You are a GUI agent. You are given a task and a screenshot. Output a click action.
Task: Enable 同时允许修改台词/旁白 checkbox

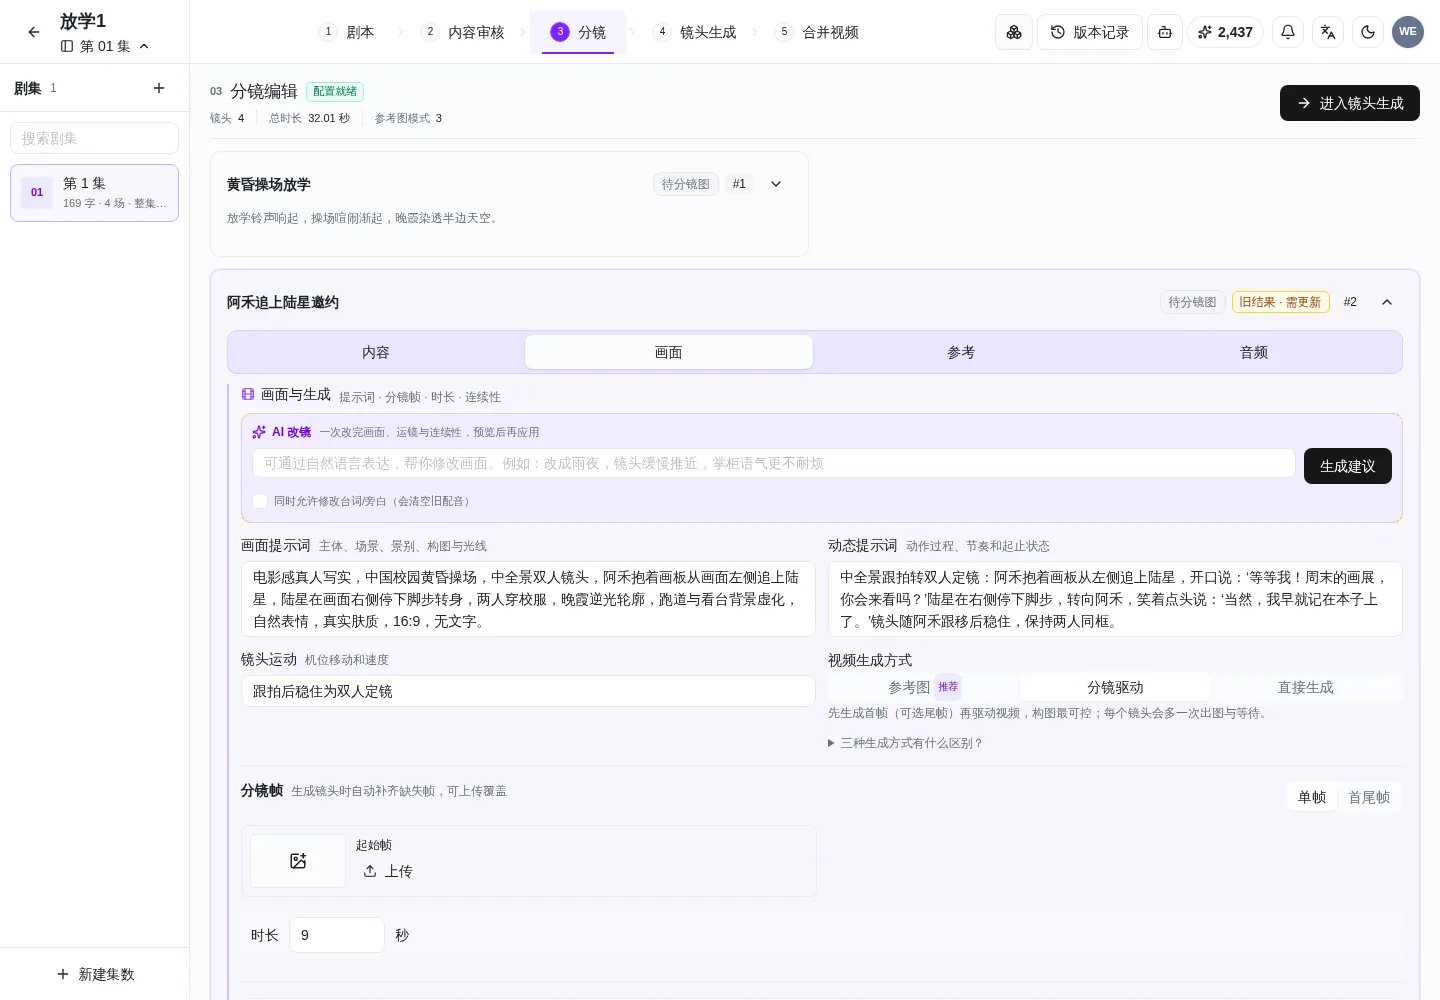260,501
